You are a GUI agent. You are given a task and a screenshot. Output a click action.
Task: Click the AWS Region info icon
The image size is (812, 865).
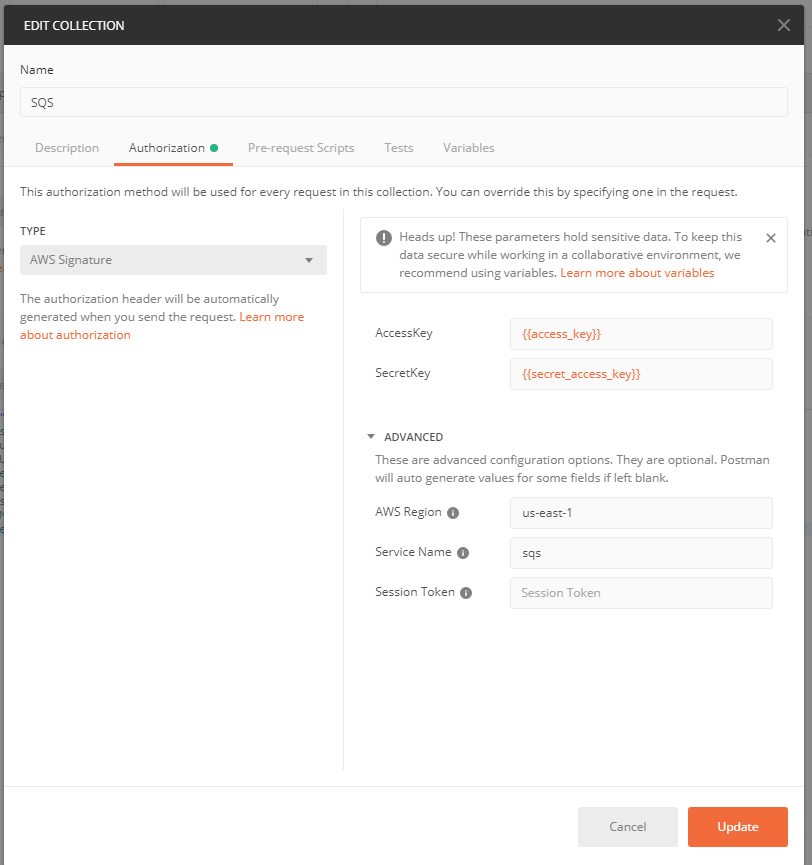(x=453, y=513)
